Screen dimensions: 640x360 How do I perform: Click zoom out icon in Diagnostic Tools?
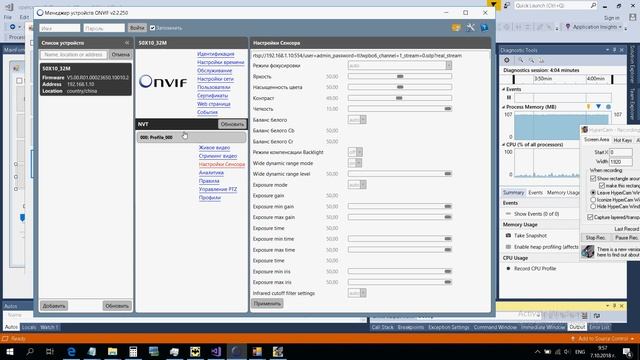pyautogui.click(x=531, y=60)
